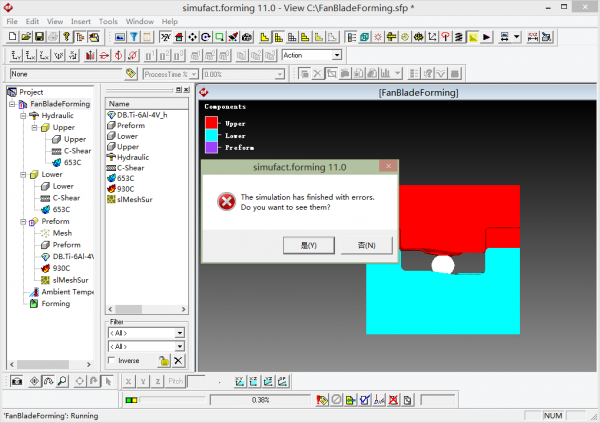Click the cyan Lower legend swatch
The image size is (600, 423).
211,135
